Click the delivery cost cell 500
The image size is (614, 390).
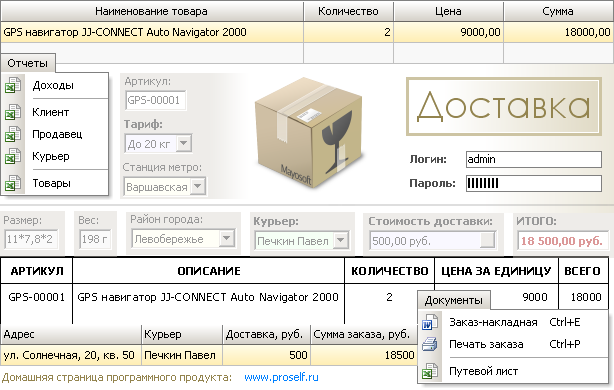coord(266,355)
